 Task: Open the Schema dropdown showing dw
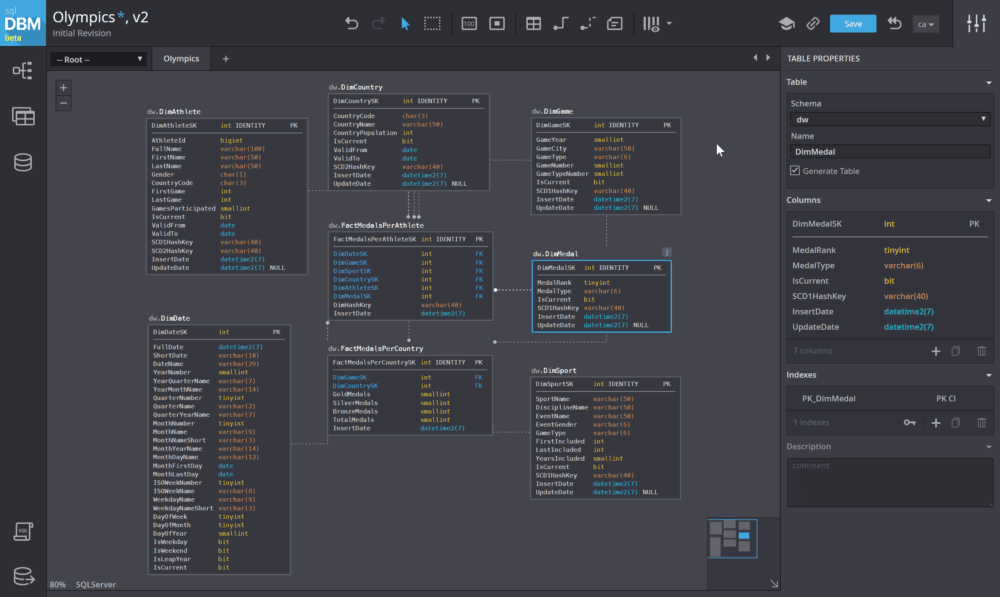coord(888,119)
